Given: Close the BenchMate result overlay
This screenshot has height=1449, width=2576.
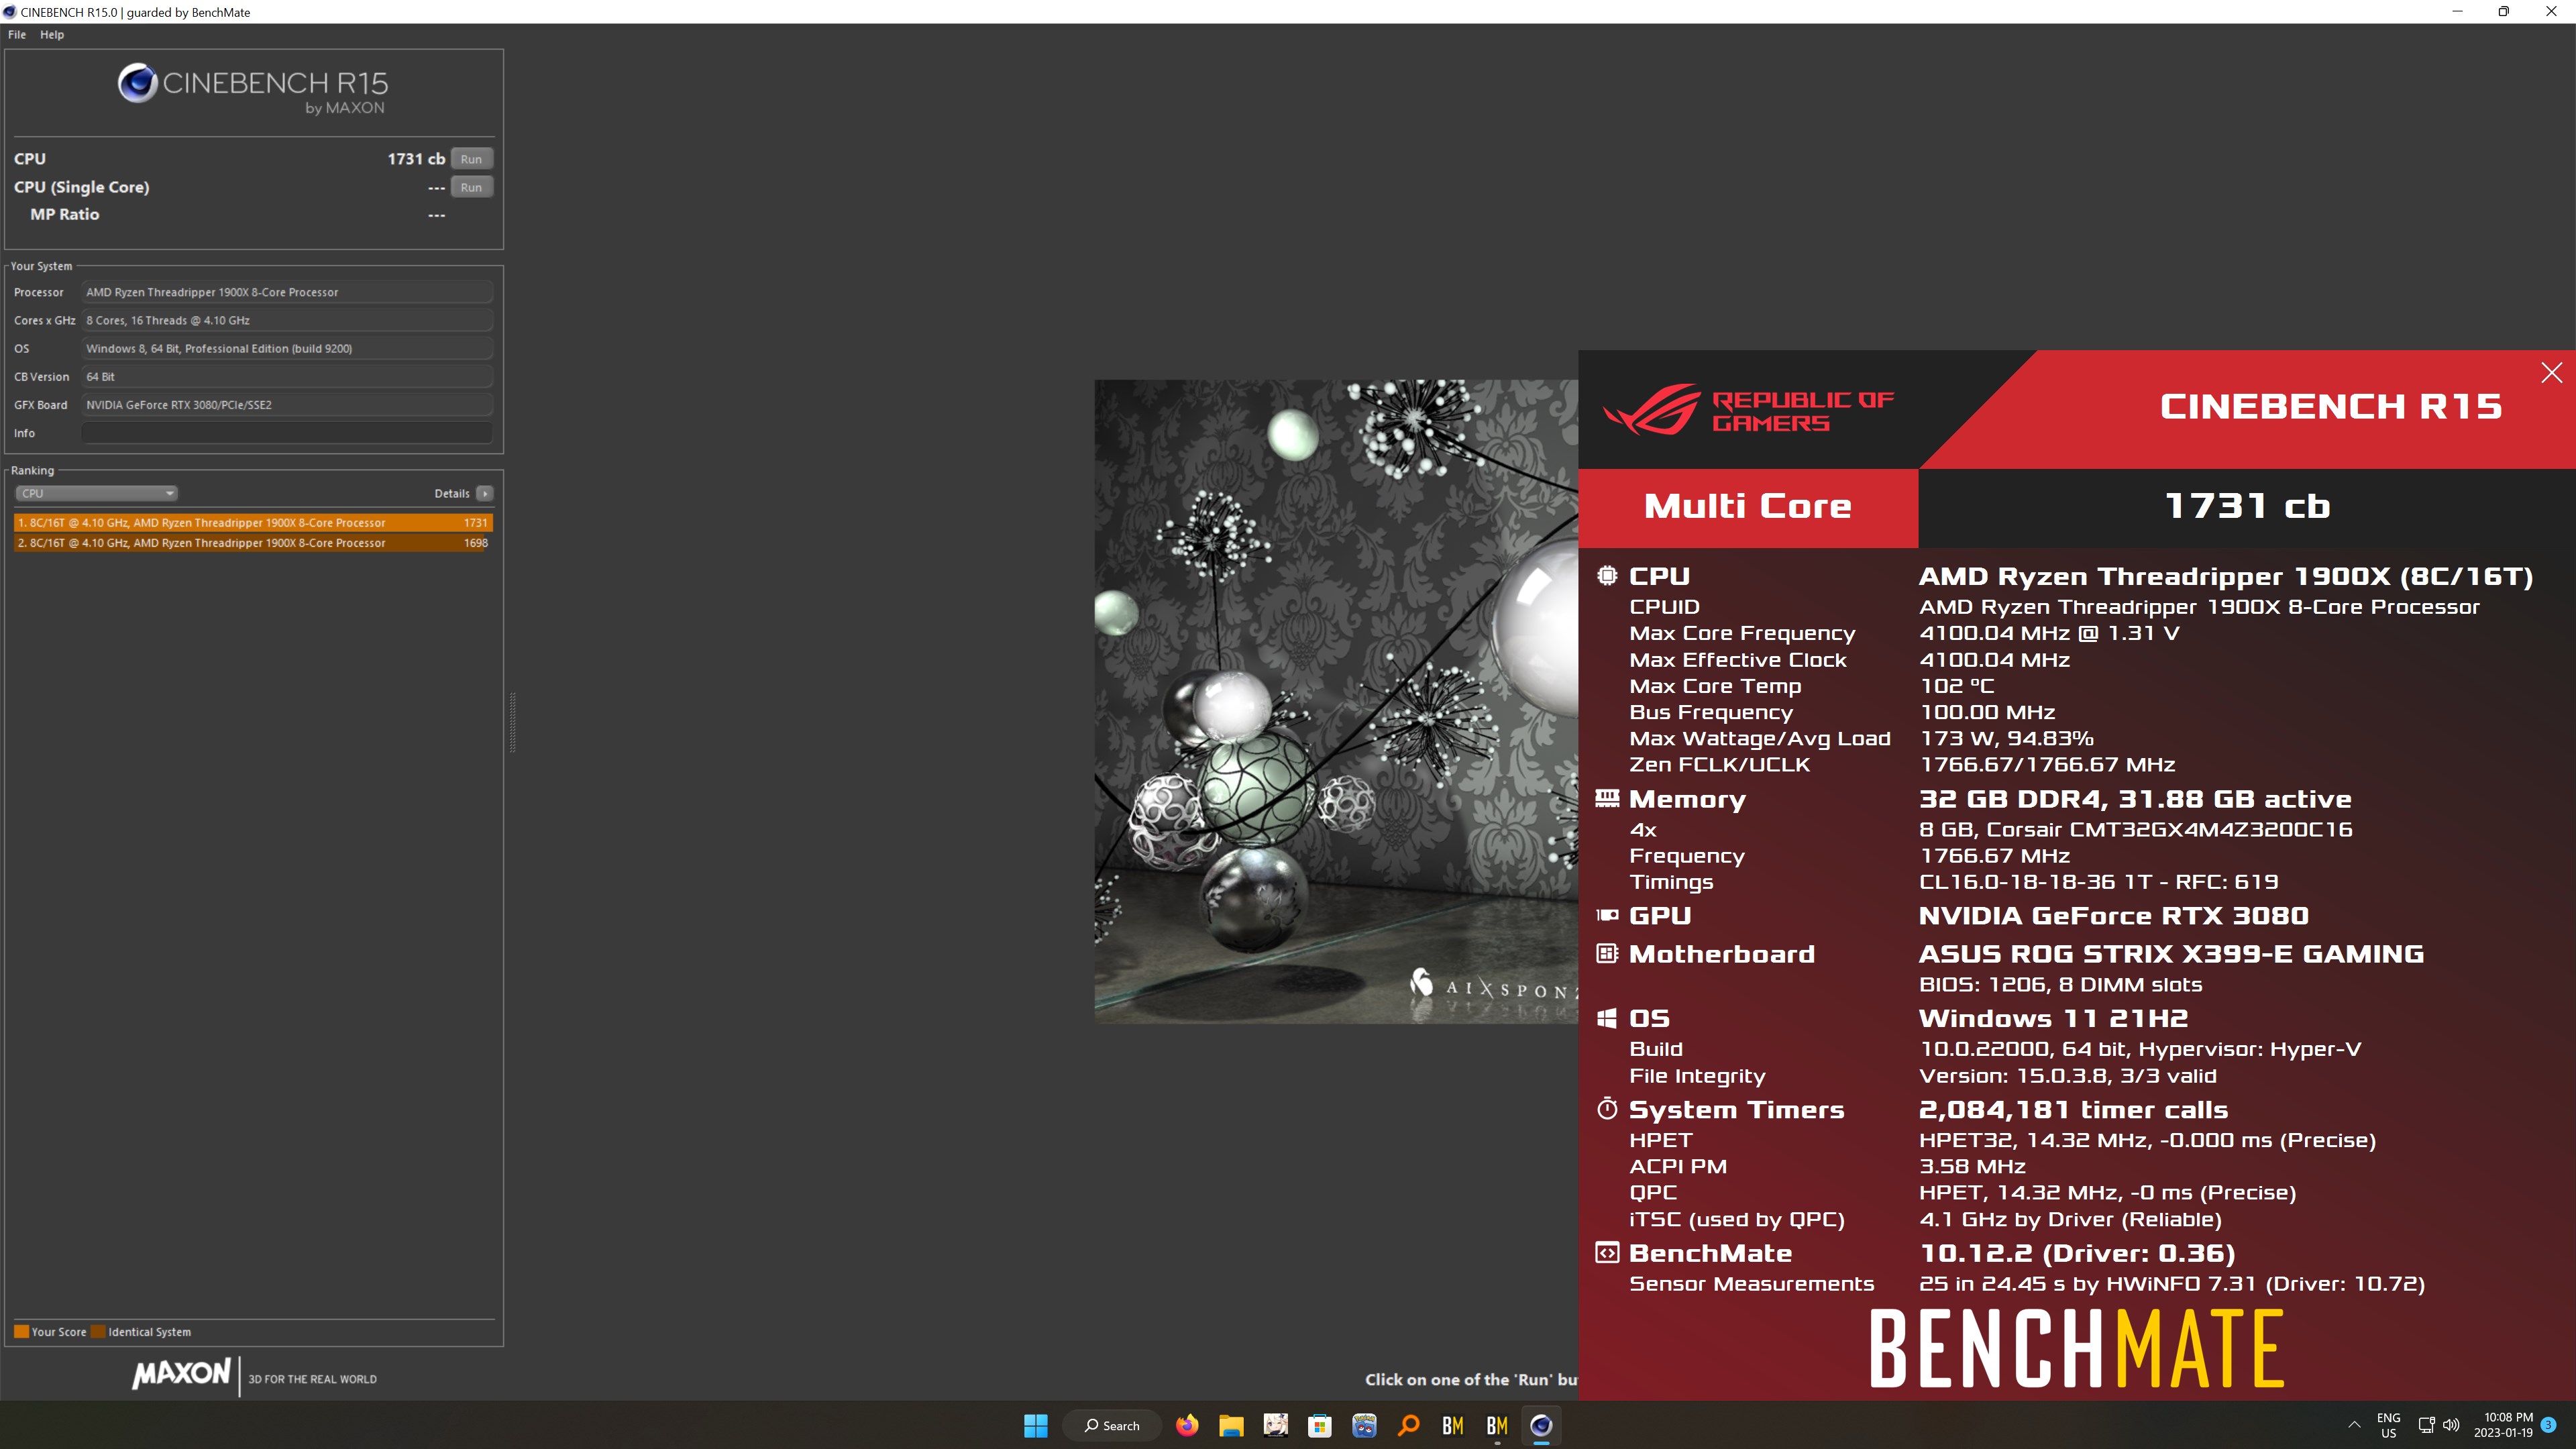Looking at the screenshot, I should tap(2551, 373).
